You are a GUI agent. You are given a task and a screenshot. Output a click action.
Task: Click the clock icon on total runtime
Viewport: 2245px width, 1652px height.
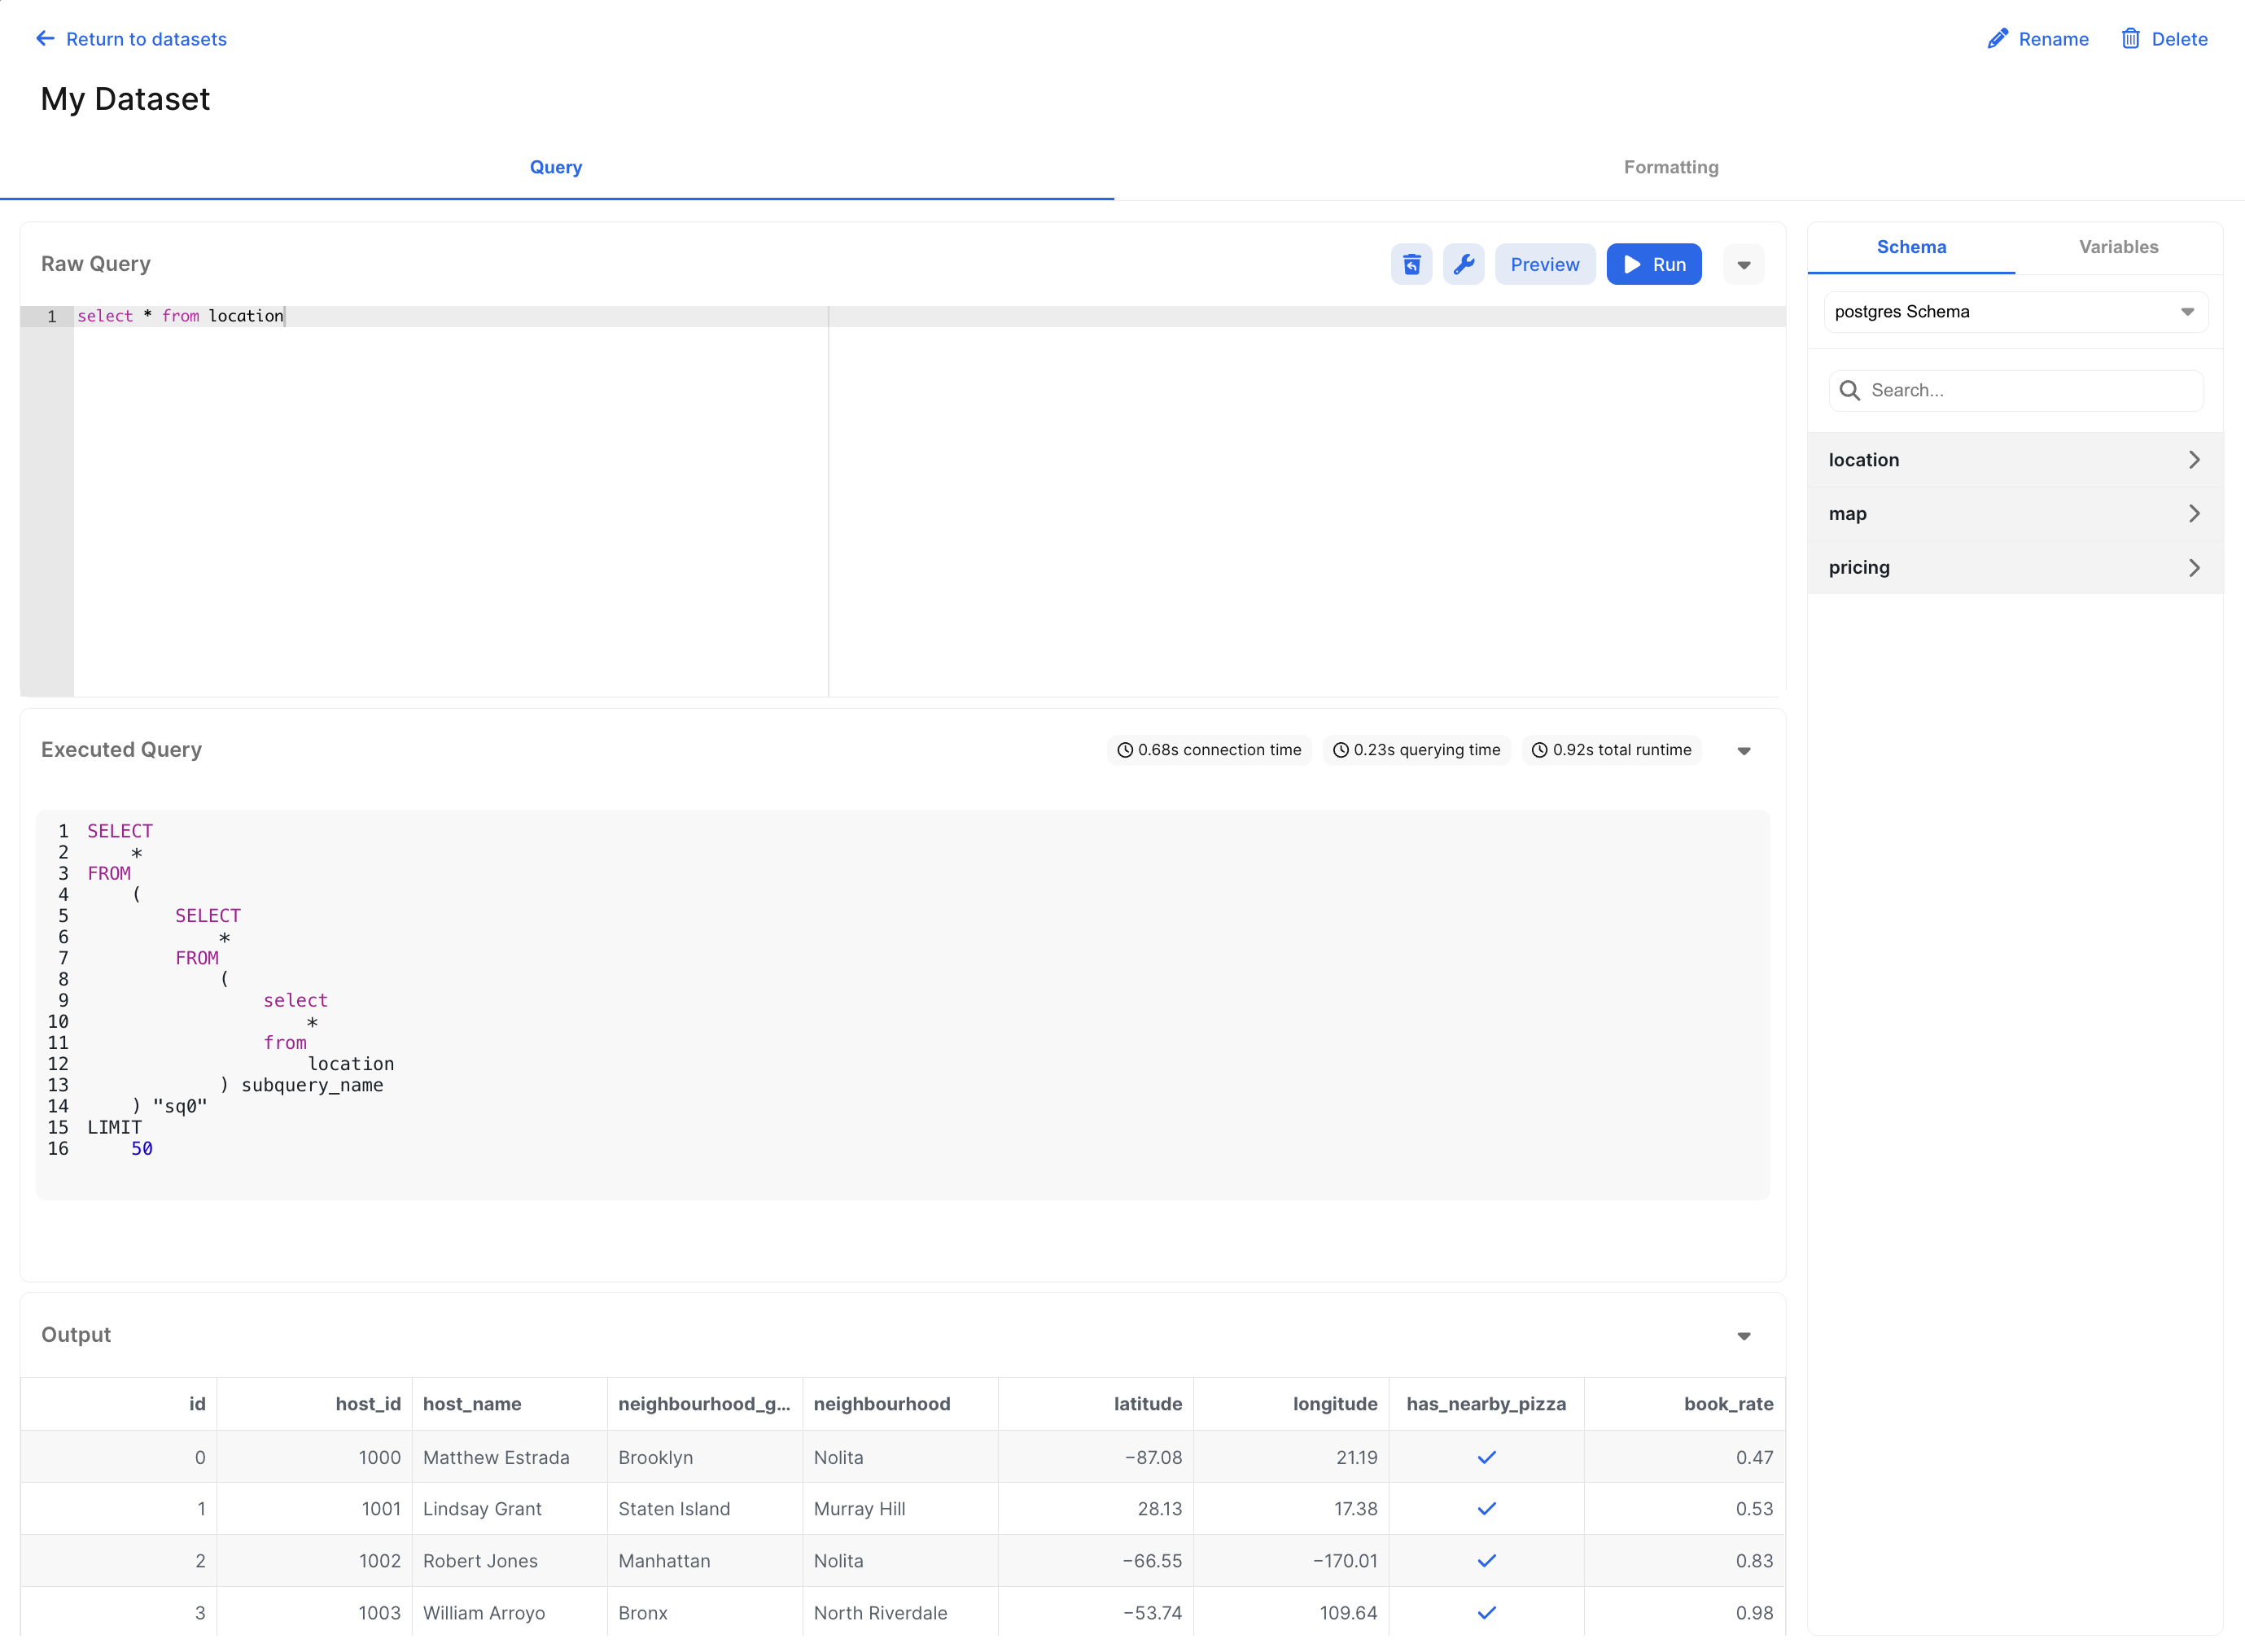(1539, 750)
